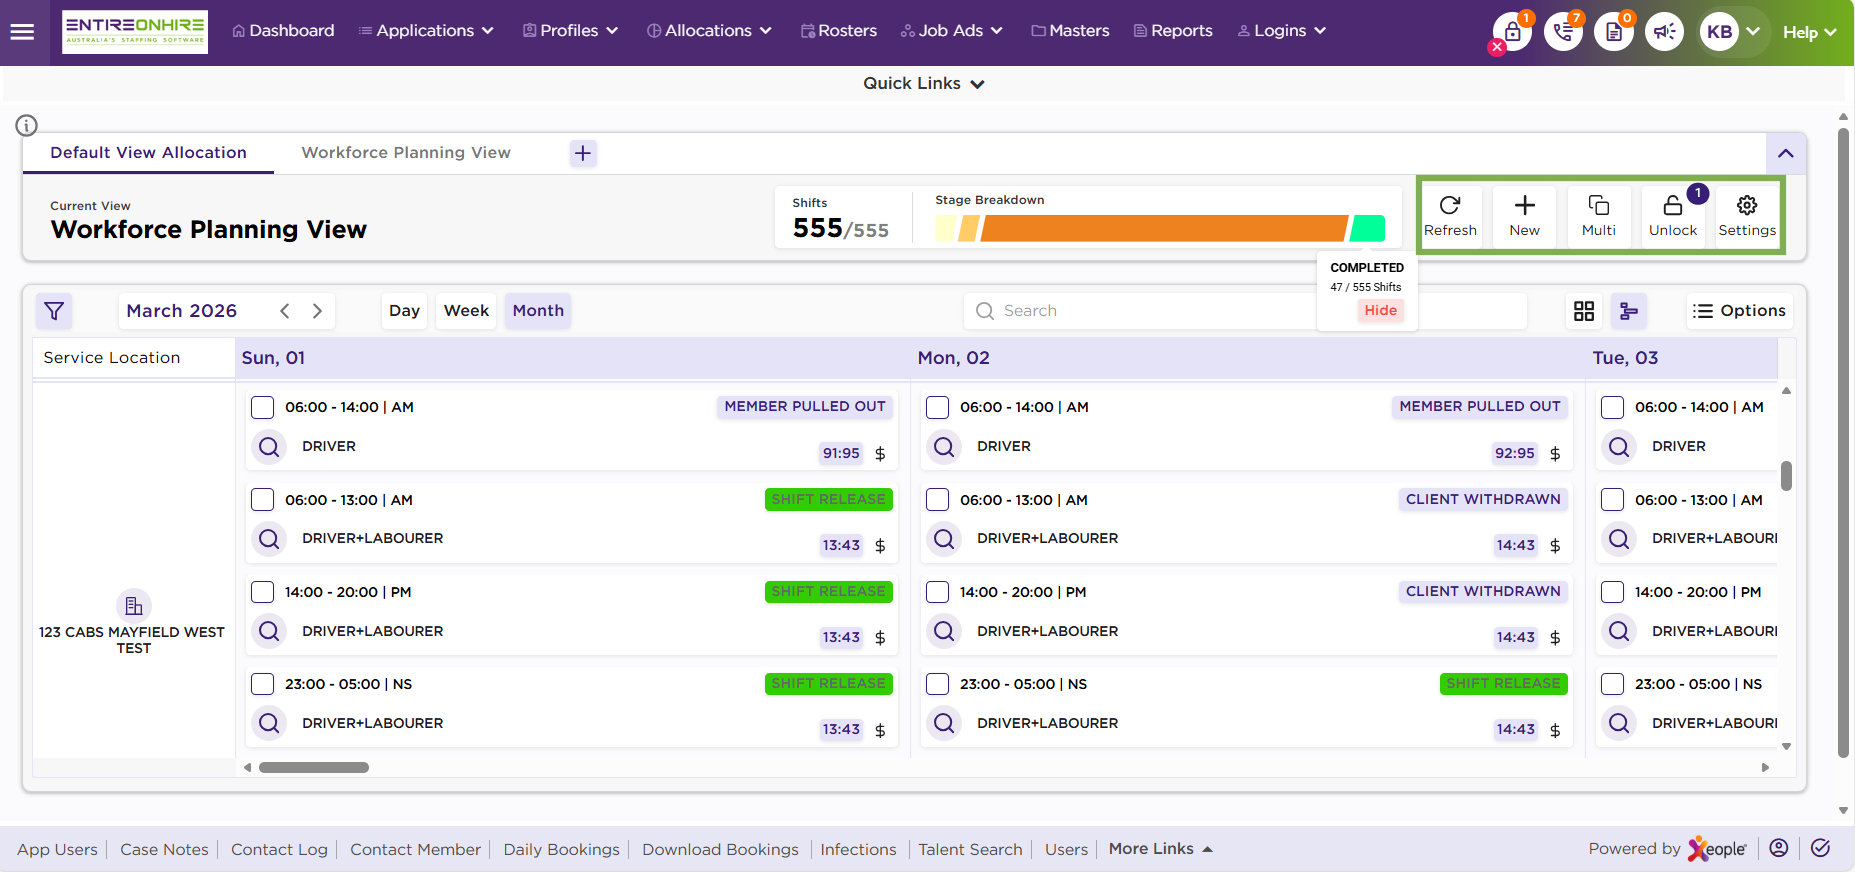This screenshot has width=1855, height=872.
Task: Open the filter funnel icon
Action: coord(54,311)
